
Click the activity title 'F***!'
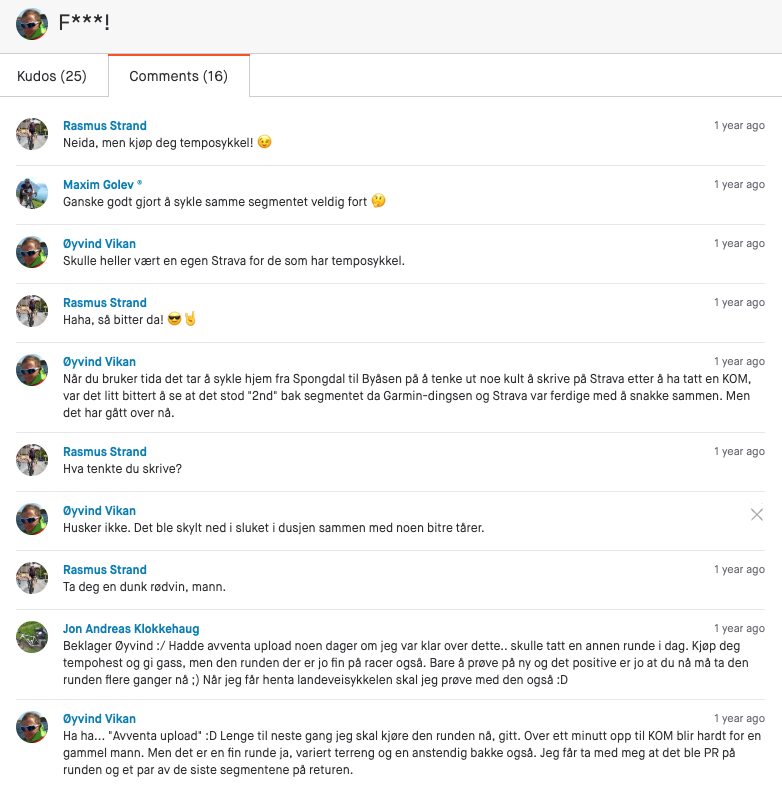click(x=83, y=24)
